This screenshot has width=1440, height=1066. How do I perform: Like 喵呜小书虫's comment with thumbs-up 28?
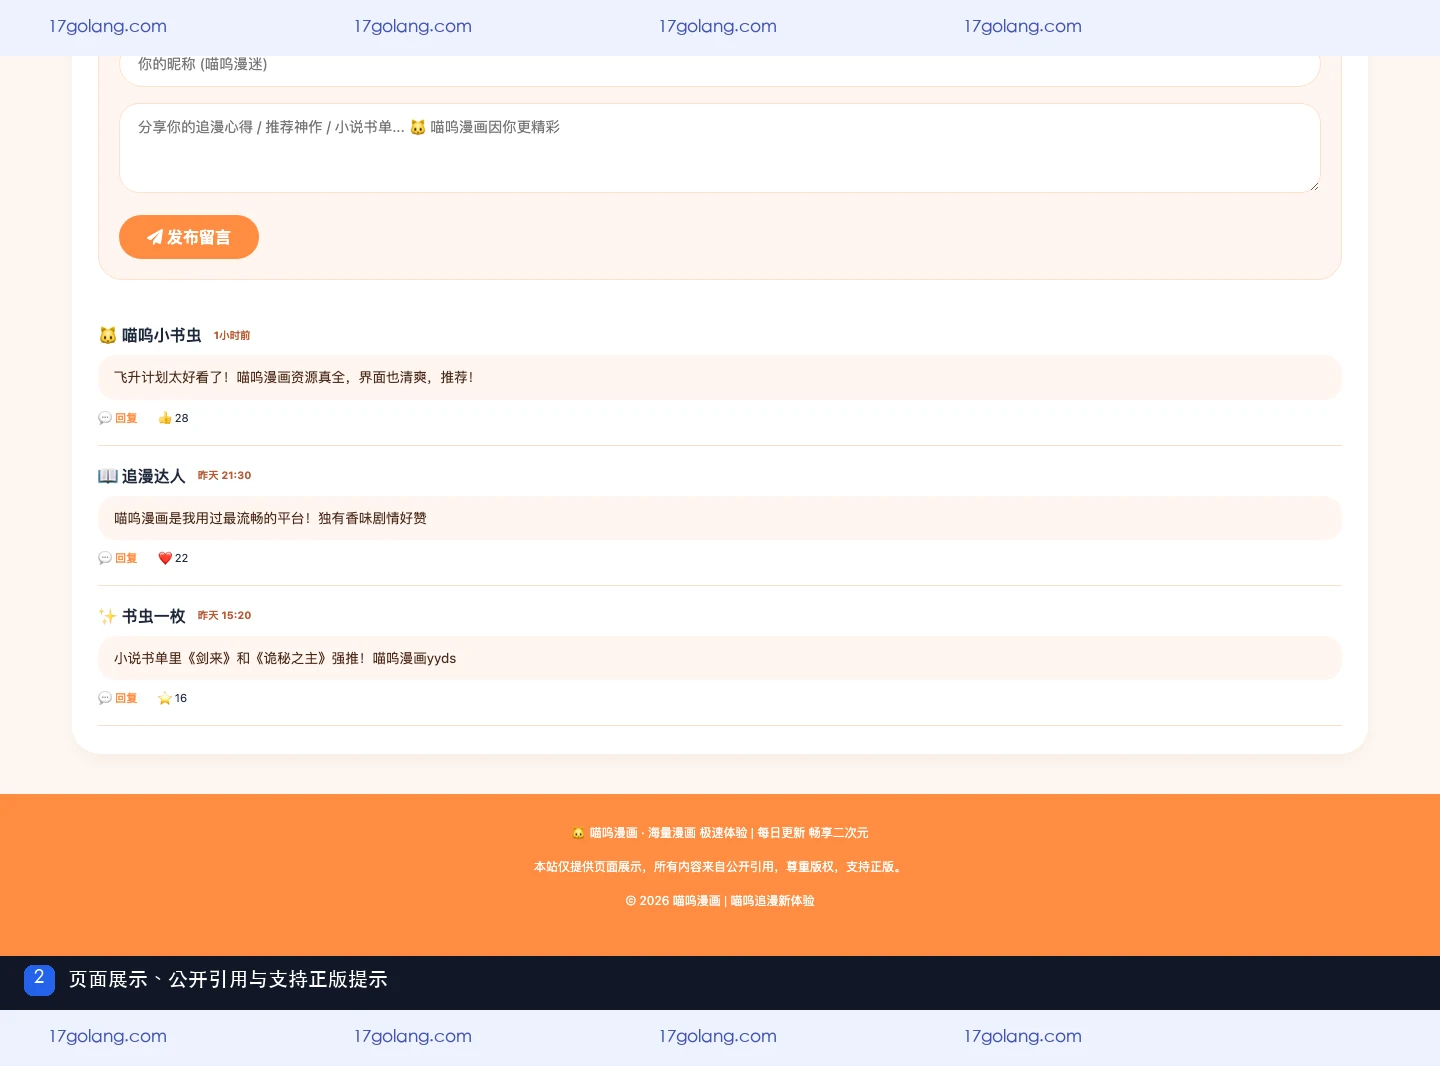(173, 418)
